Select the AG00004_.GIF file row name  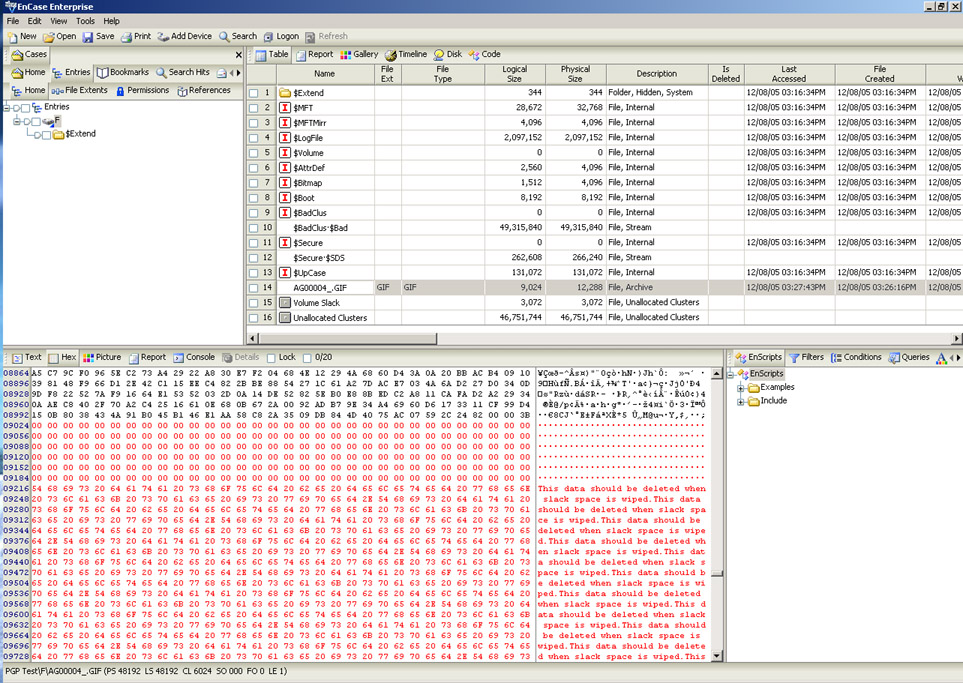point(320,287)
